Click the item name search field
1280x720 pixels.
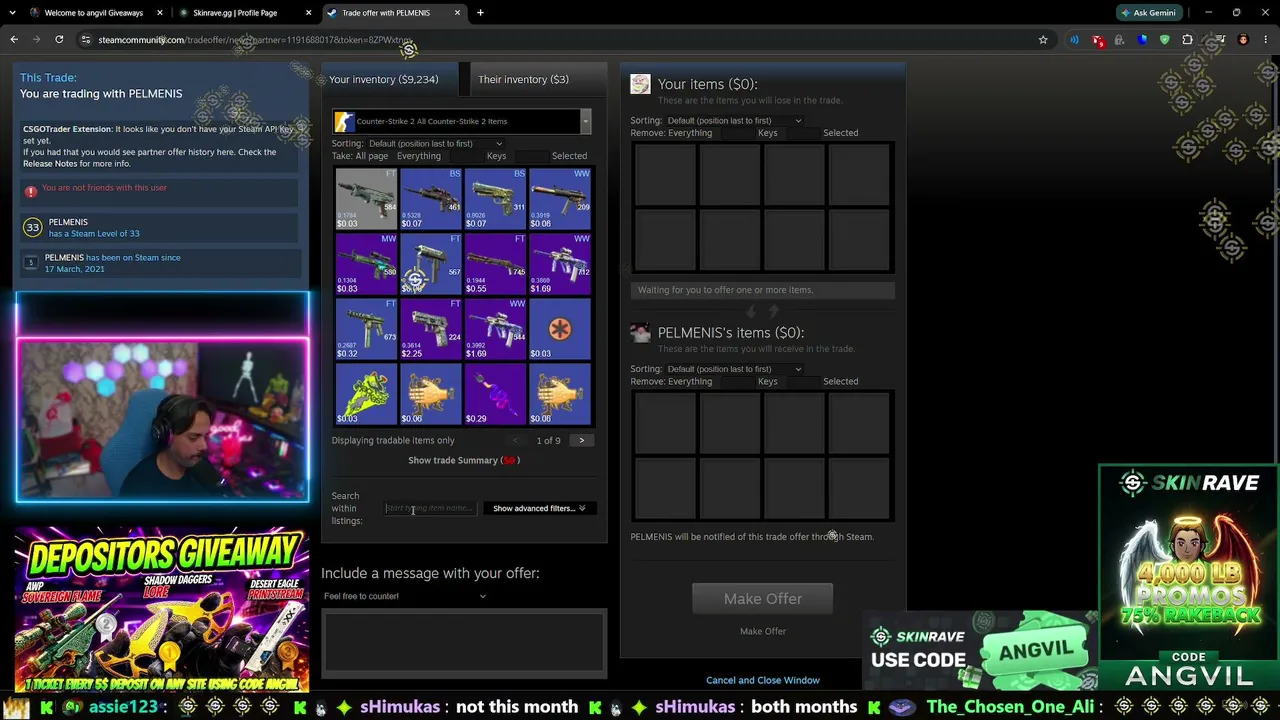tap(430, 508)
